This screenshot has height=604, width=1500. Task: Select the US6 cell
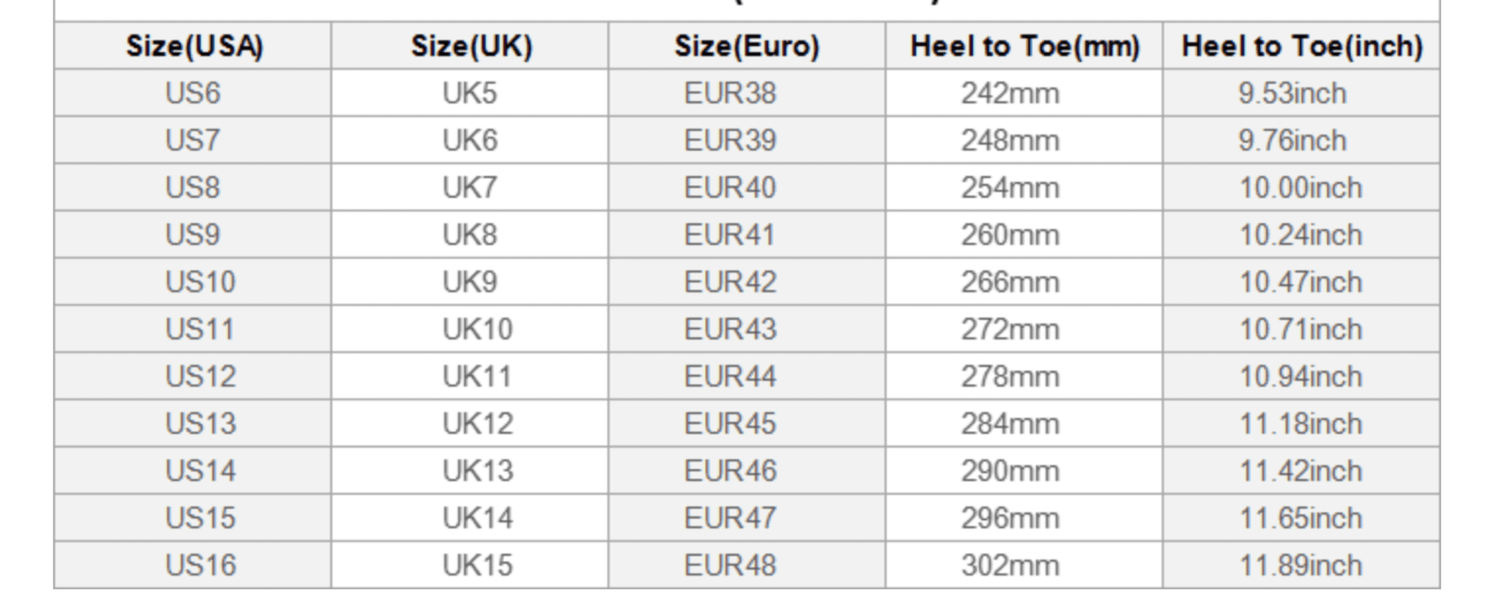coord(193,93)
